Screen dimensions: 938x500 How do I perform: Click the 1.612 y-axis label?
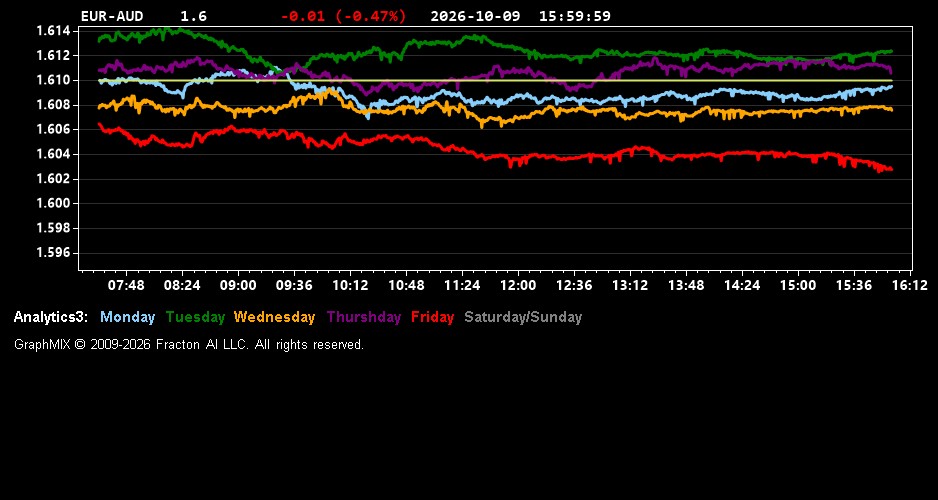coord(53,56)
